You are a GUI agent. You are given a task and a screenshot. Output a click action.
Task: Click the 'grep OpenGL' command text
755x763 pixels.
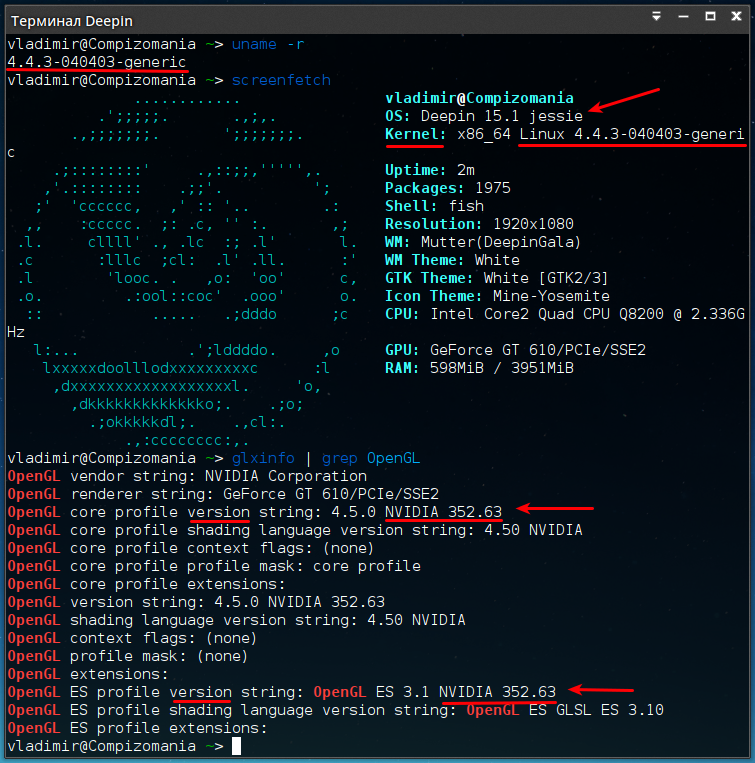tap(371, 458)
